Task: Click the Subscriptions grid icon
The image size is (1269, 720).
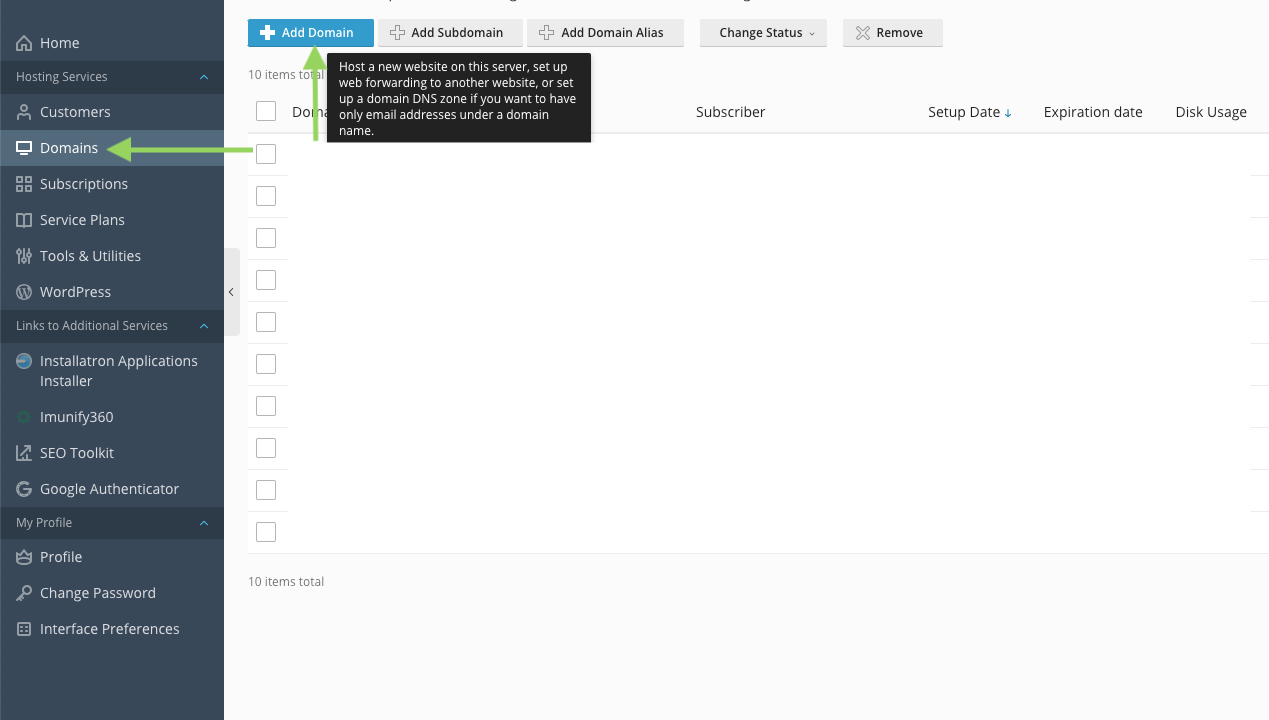Action: (24, 184)
